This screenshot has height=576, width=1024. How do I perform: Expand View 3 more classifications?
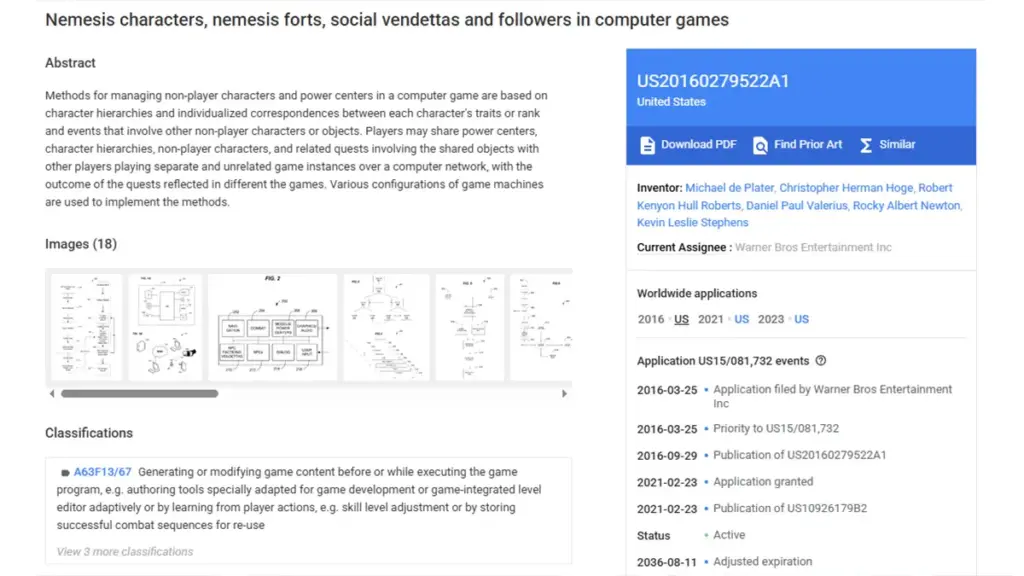(x=125, y=552)
